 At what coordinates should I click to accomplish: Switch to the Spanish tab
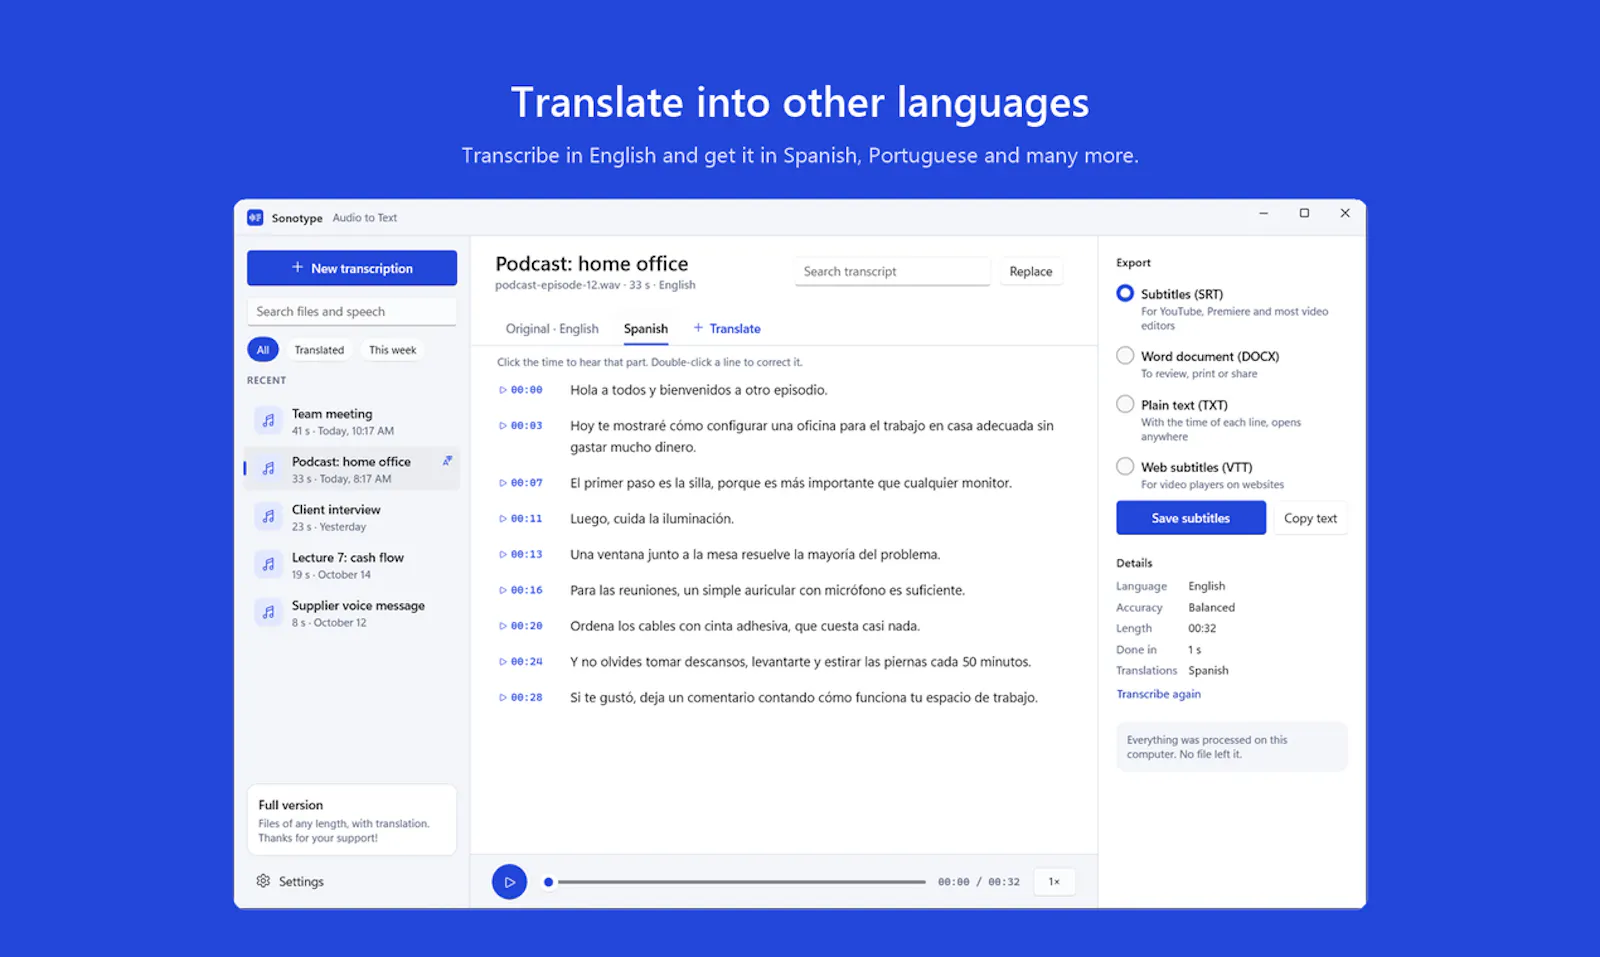[x=646, y=329]
